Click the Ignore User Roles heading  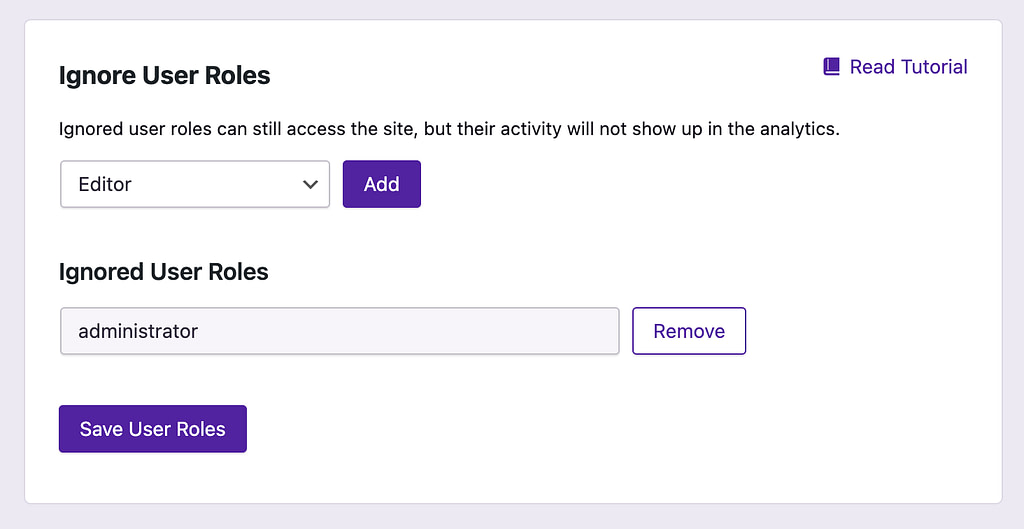pyautogui.click(x=165, y=76)
